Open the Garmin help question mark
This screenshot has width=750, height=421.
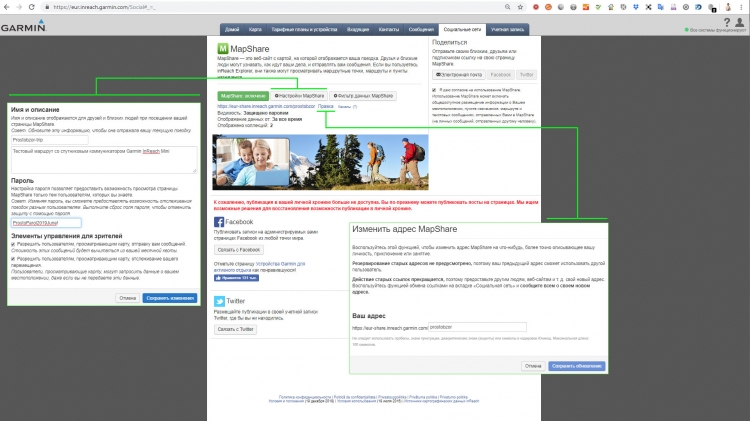tap(727, 22)
